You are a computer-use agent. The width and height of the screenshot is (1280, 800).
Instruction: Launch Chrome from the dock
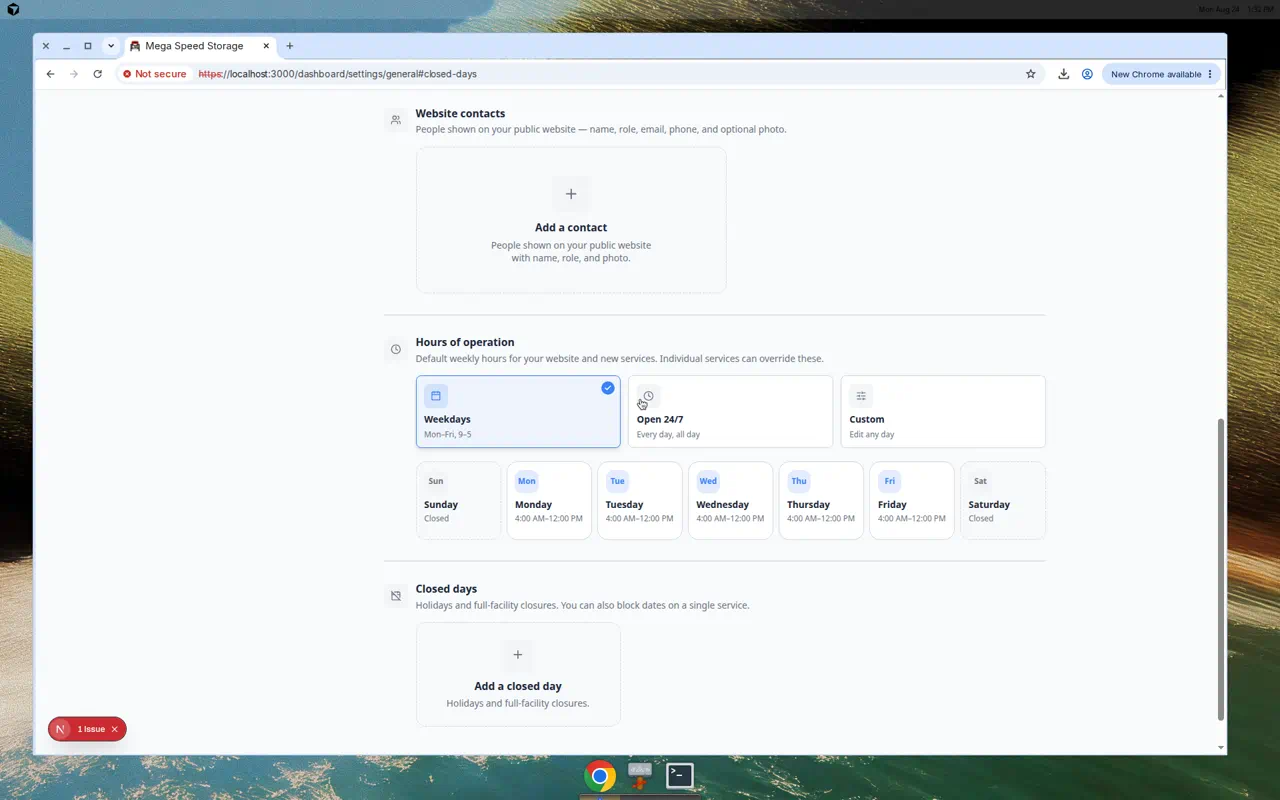point(600,776)
